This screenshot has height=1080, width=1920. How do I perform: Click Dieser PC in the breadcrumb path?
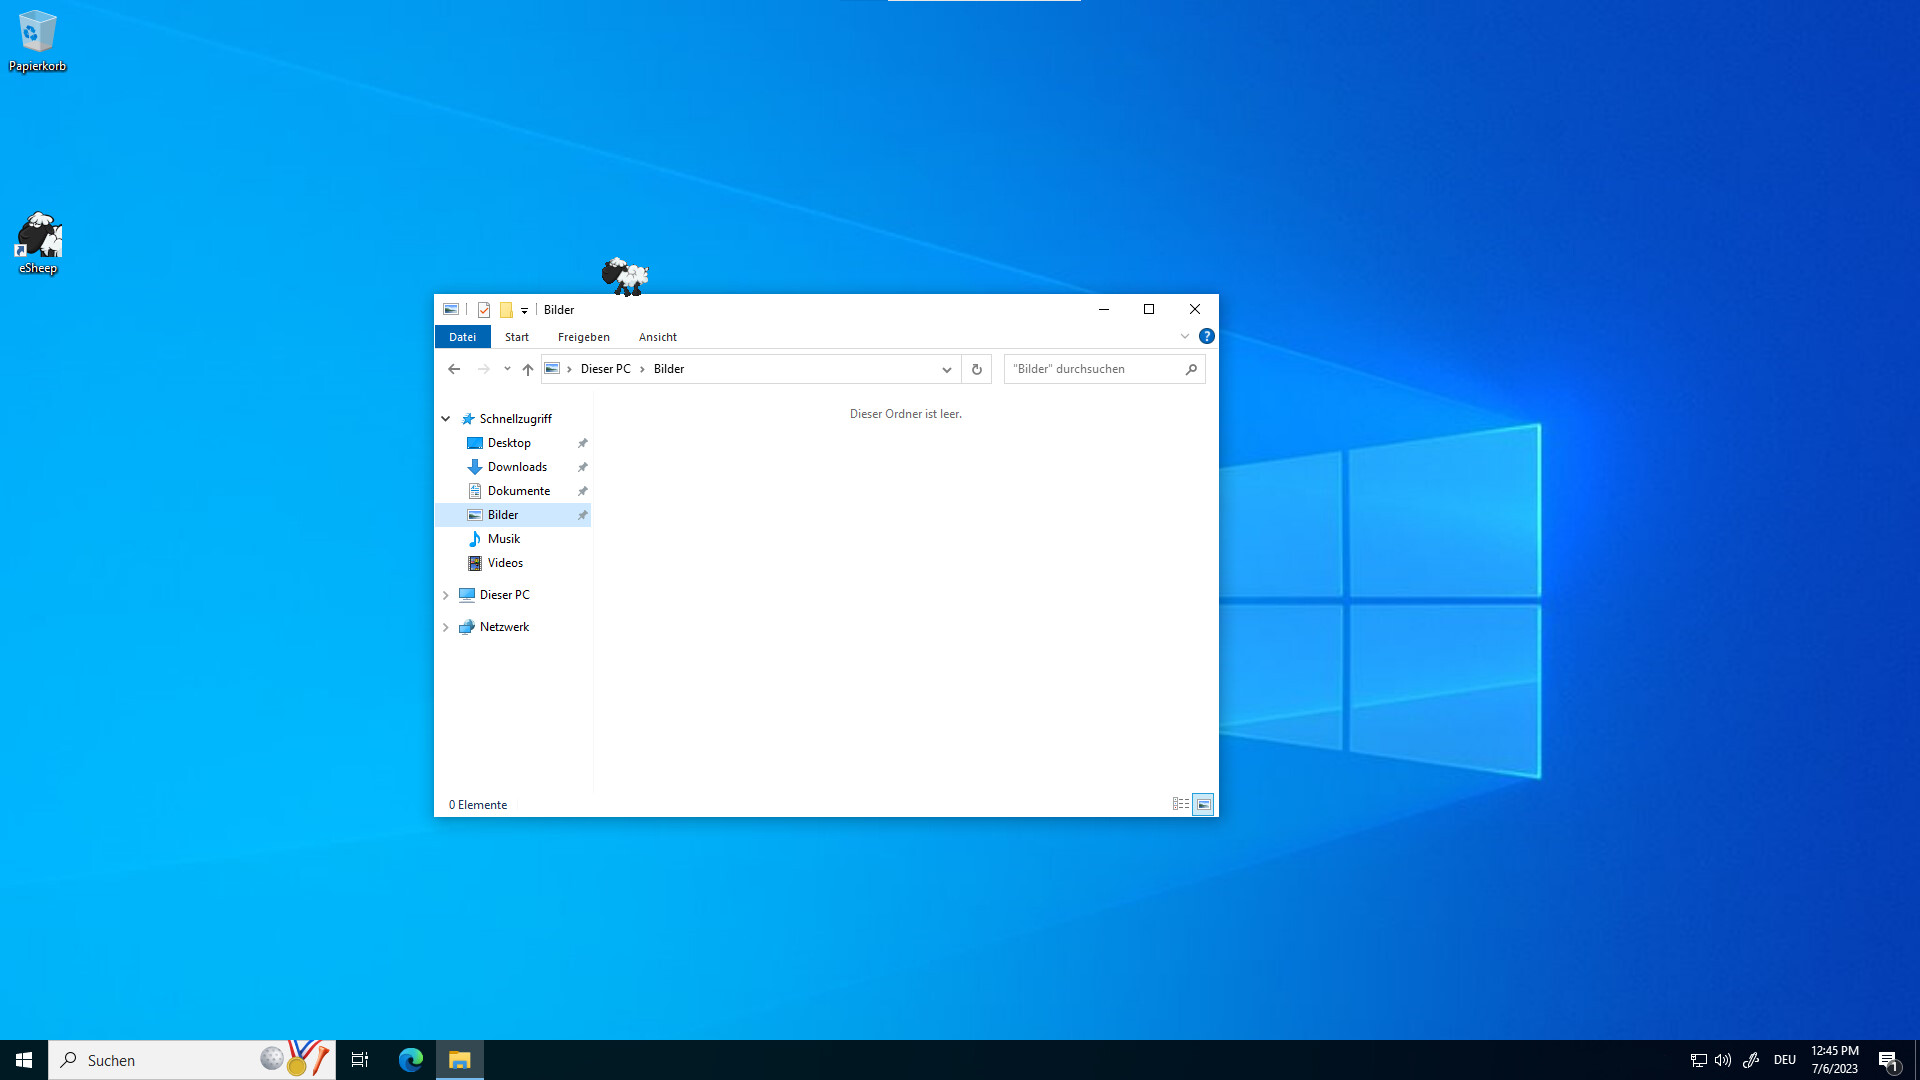pyautogui.click(x=605, y=369)
